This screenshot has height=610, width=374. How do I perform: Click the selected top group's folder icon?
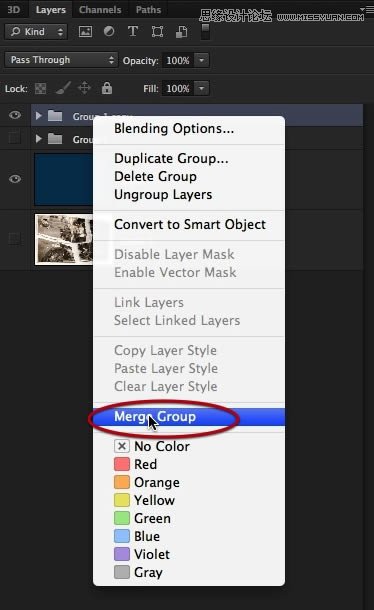tap(55, 116)
